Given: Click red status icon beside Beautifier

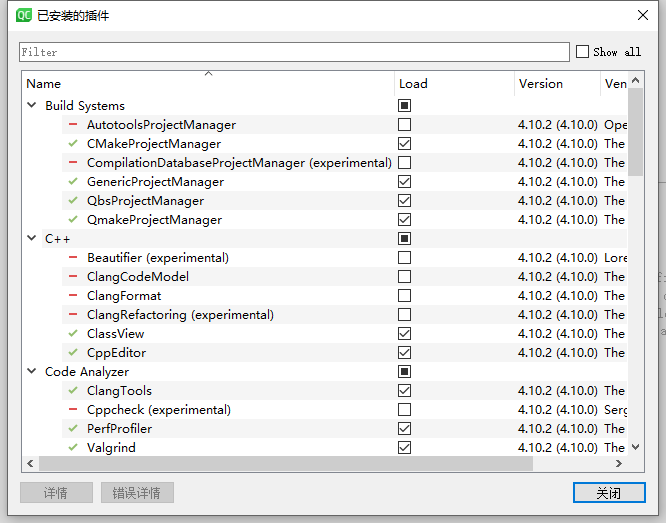Looking at the screenshot, I should point(73,257).
